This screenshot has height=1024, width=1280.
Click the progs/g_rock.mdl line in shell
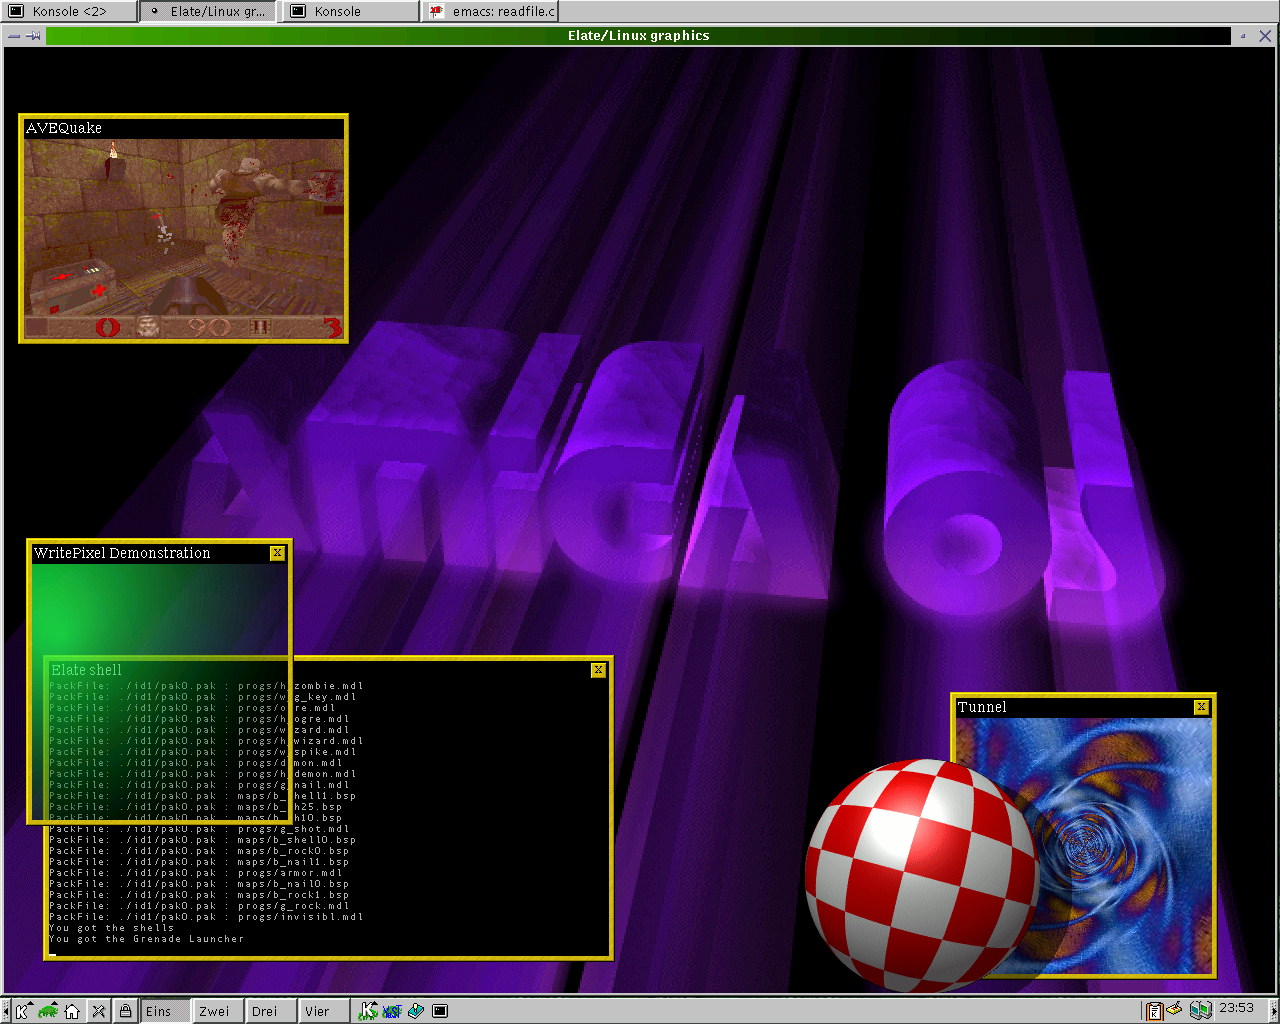click(199, 906)
